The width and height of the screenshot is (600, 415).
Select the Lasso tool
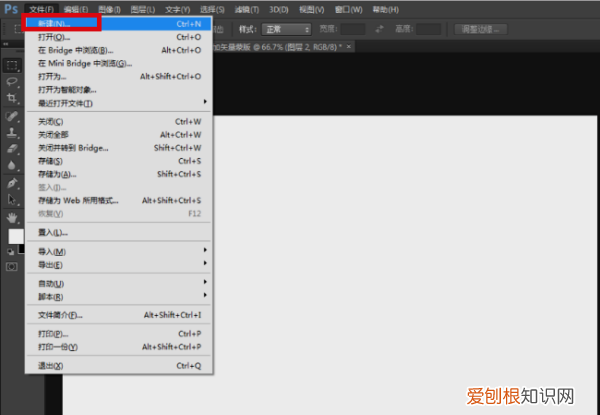[x=13, y=81]
